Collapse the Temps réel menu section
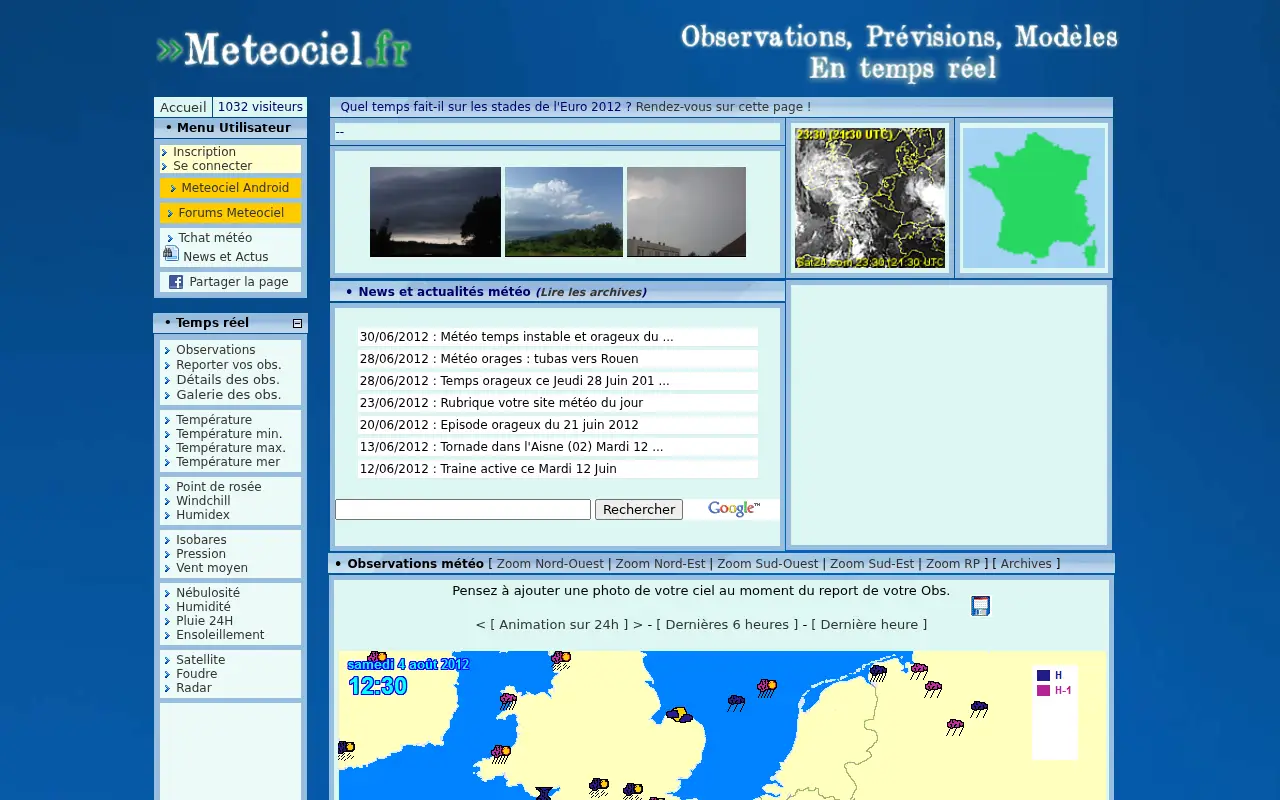1280x800 pixels. tap(297, 323)
